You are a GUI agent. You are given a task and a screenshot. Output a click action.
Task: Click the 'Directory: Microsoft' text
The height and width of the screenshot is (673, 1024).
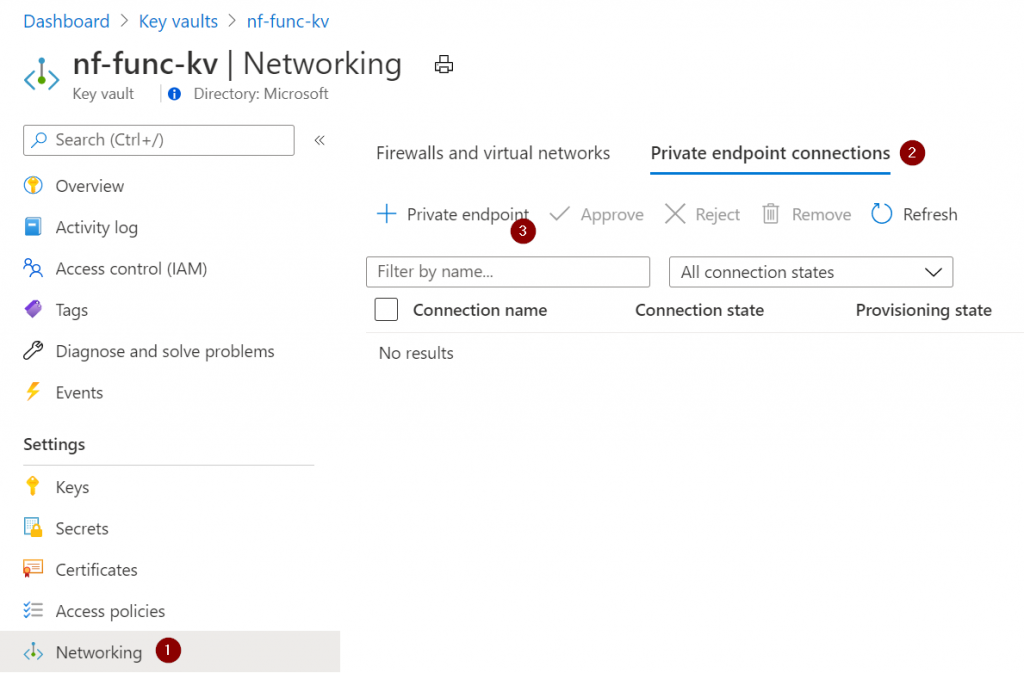261,94
